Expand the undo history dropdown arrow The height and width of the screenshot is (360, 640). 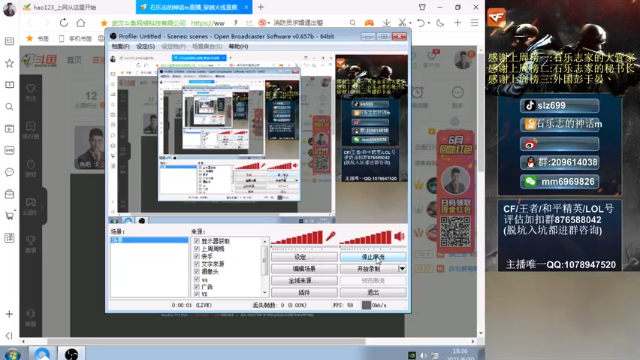tap(429, 23)
